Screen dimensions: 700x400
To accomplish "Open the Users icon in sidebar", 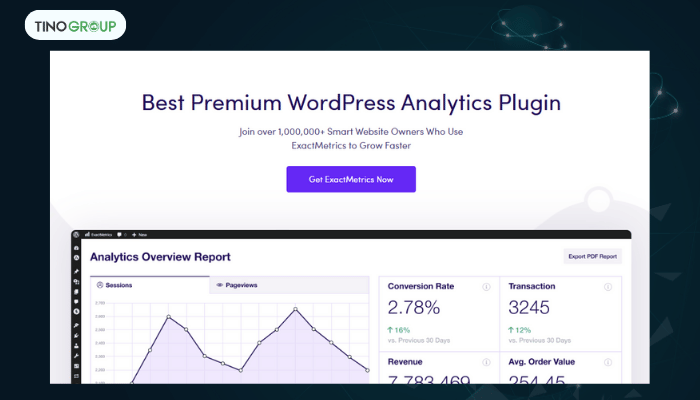I will pyautogui.click(x=76, y=343).
